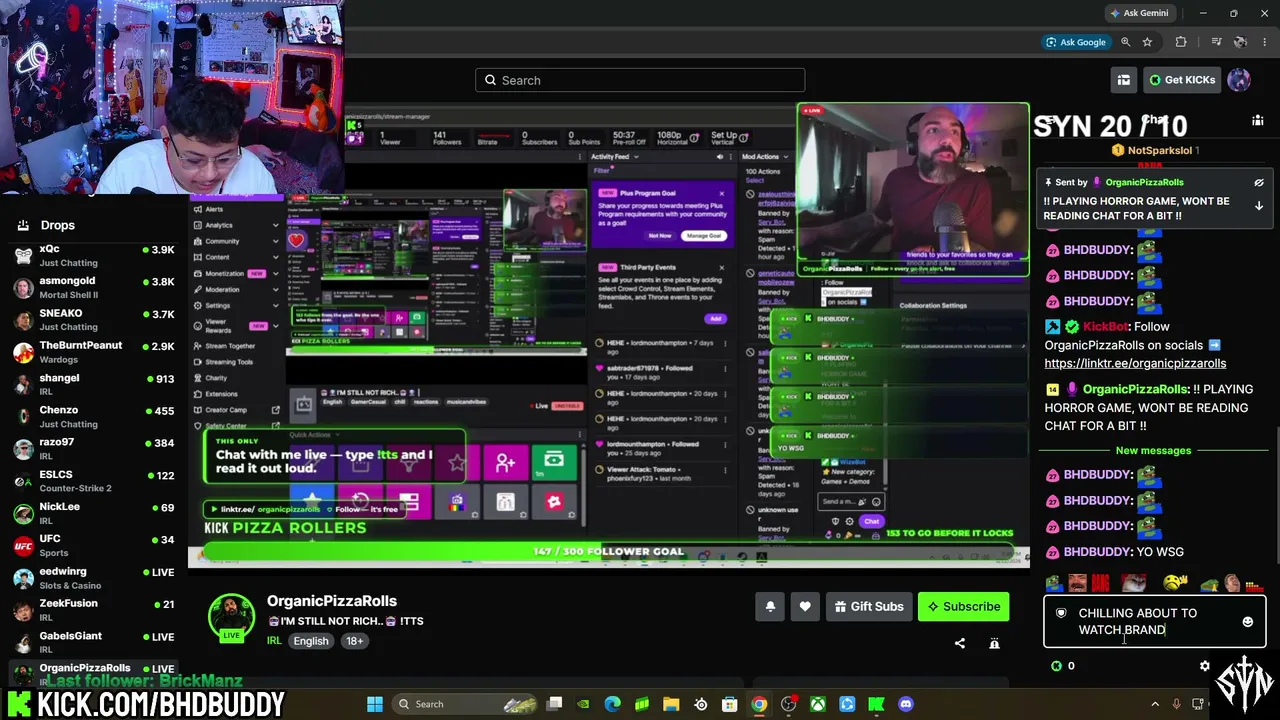Open the Chrome profile avatar

(1240, 42)
